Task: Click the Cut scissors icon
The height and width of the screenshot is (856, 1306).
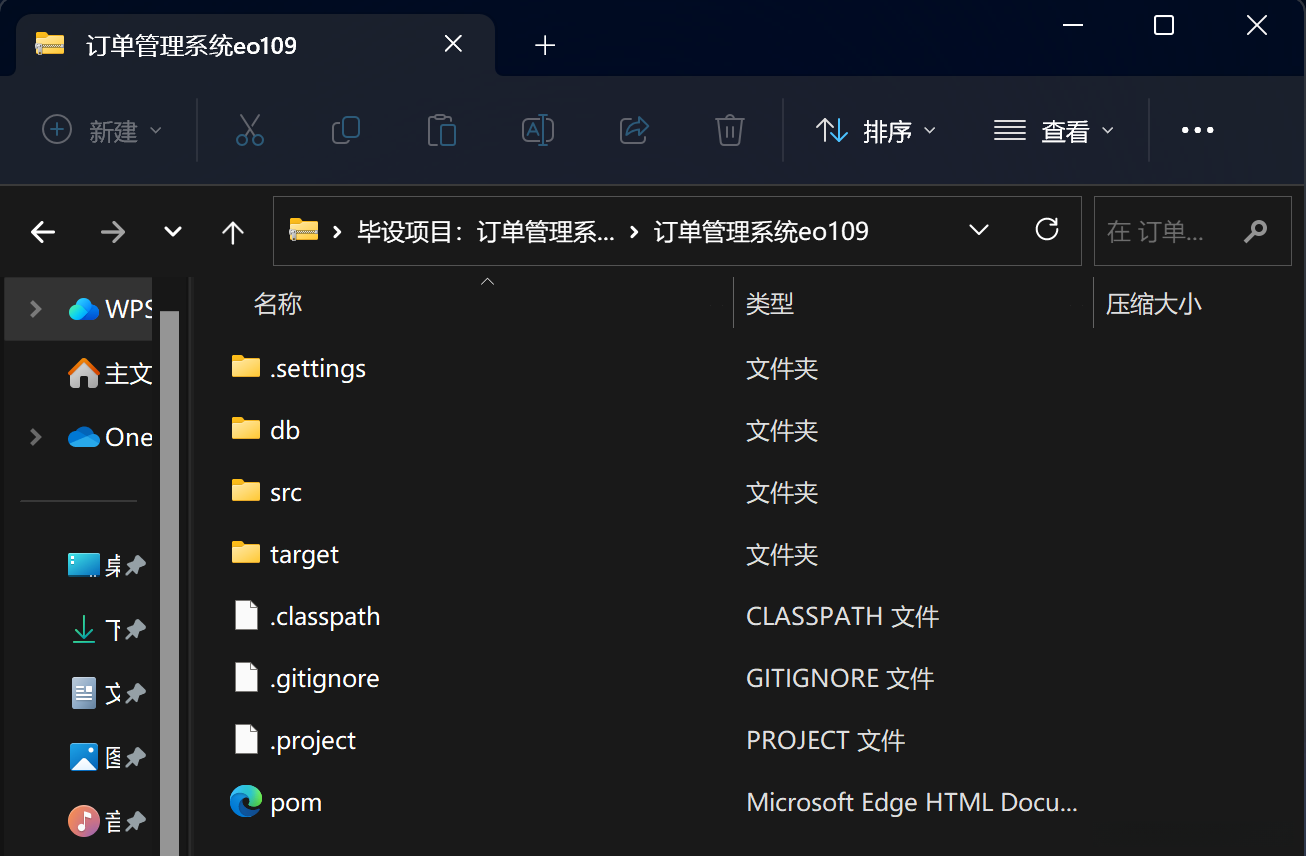Action: tap(249, 130)
